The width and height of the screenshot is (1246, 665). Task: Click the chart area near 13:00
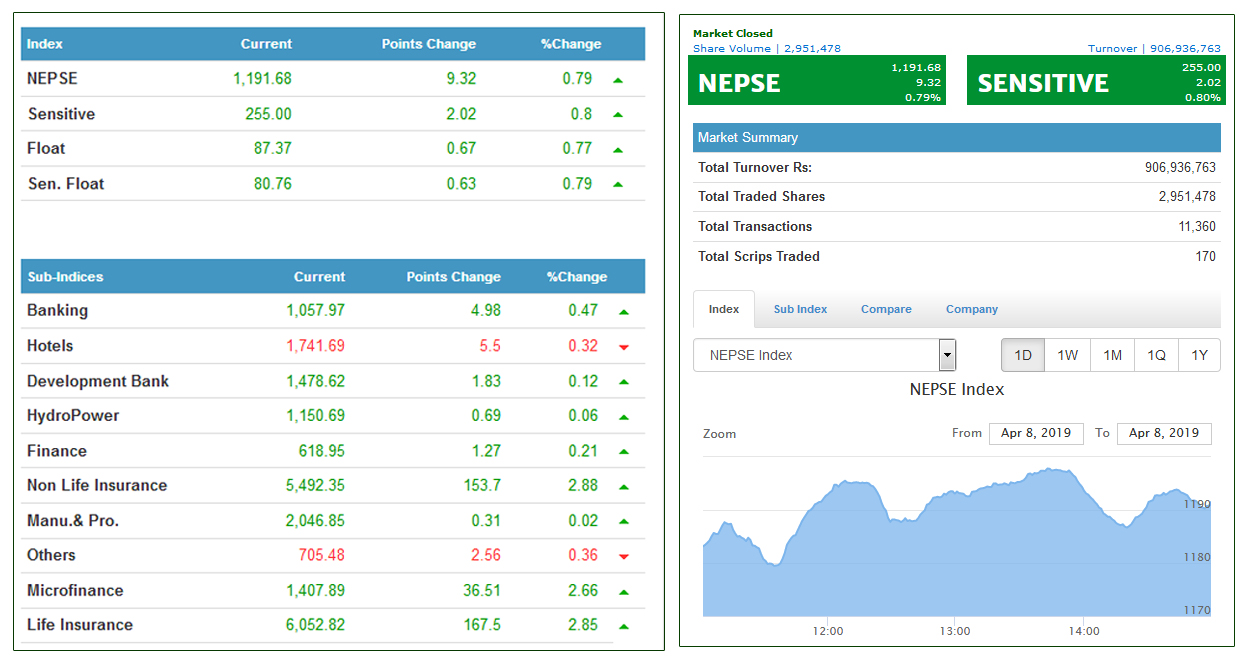[955, 560]
